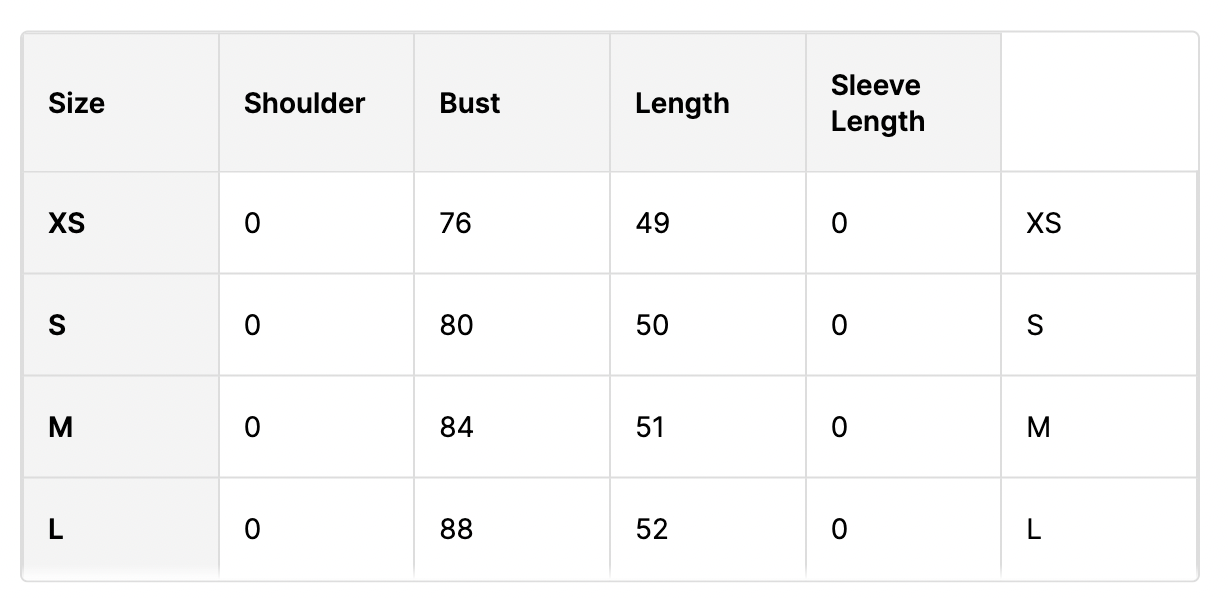Select length value 50 in S row

(x=652, y=325)
